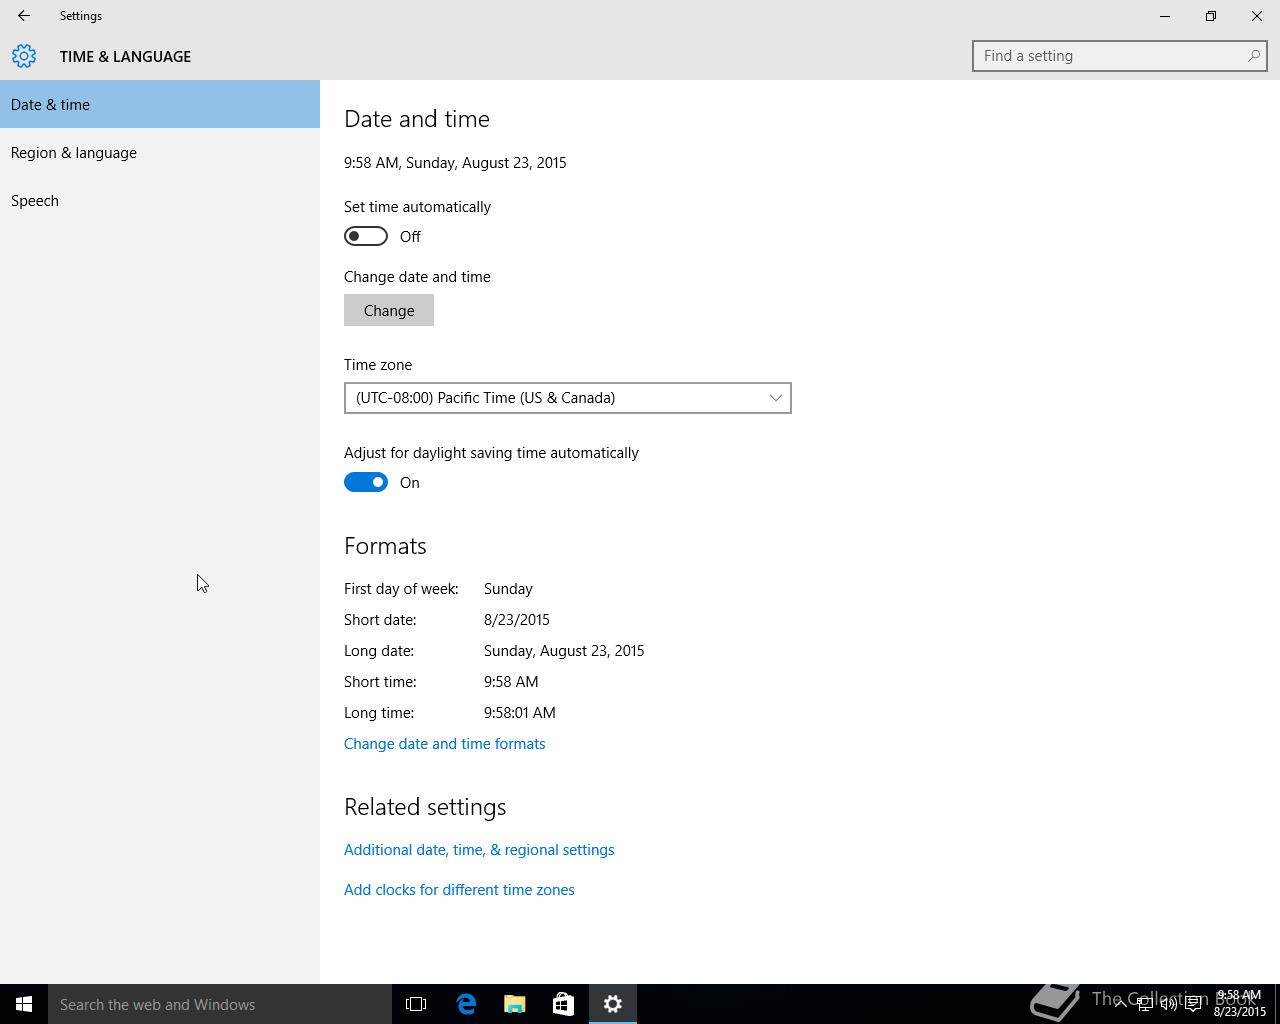The image size is (1280, 1024).
Task: Open the Speech settings section
Action: pos(35,201)
